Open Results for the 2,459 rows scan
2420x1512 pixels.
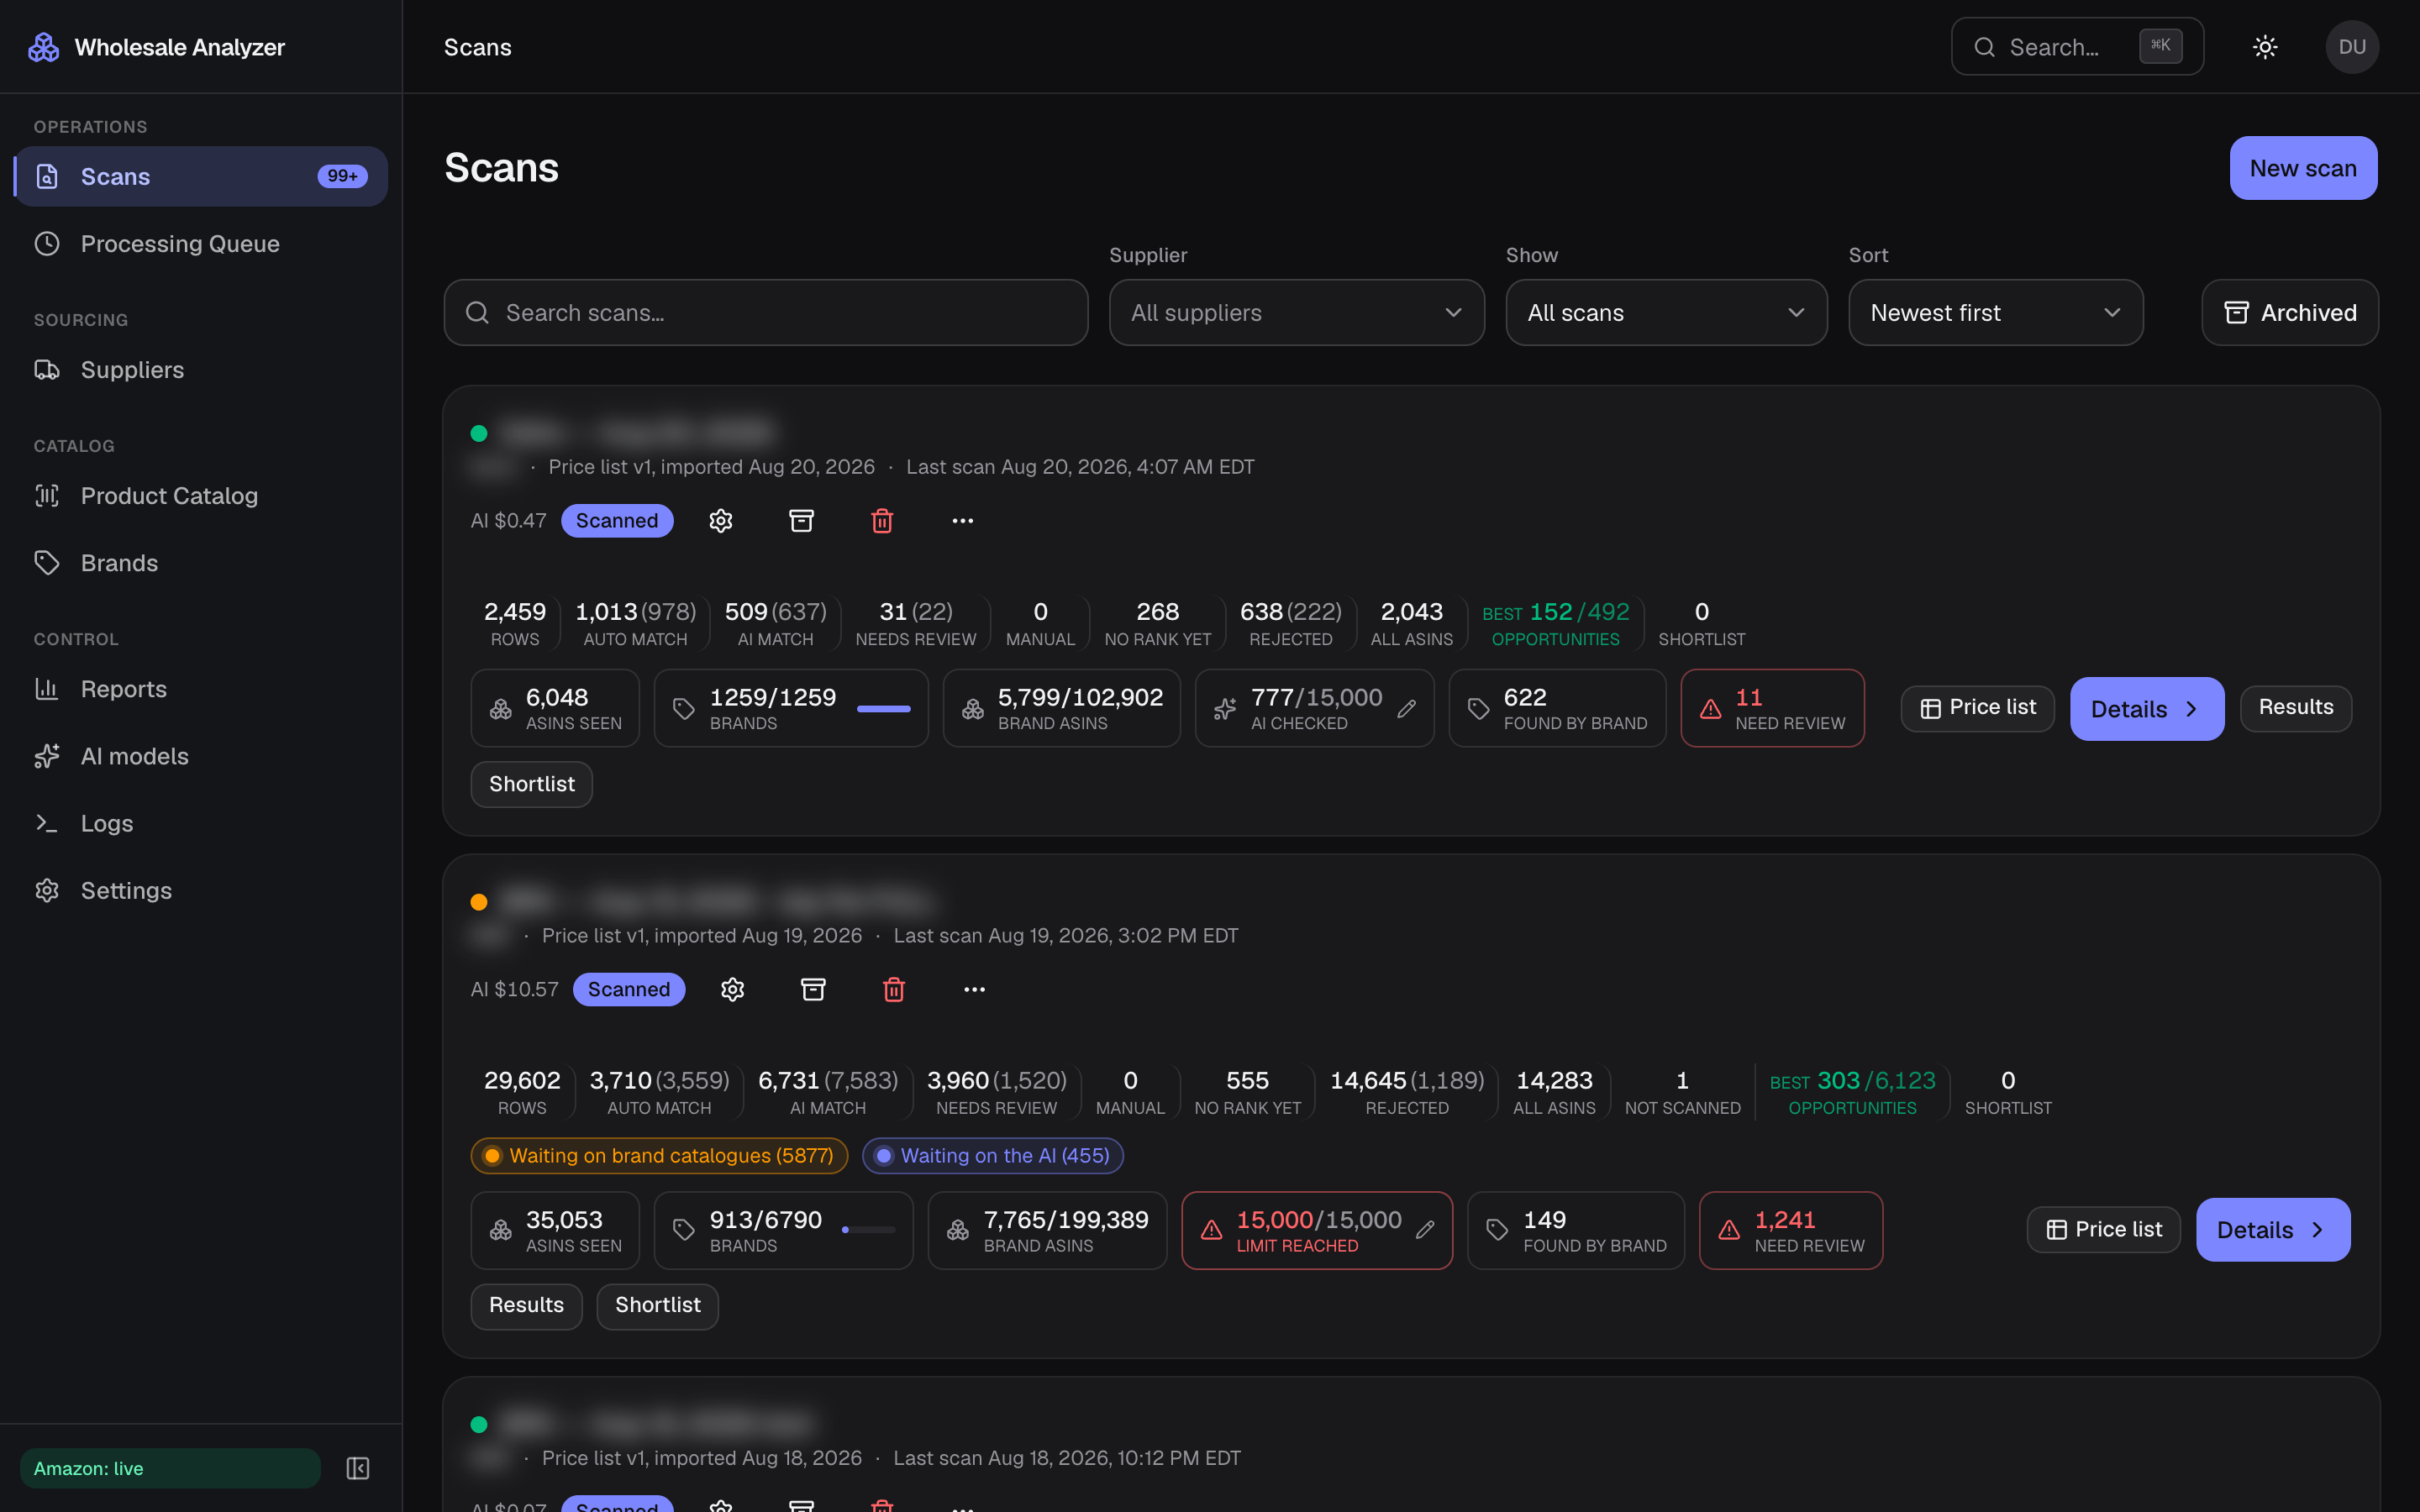[2296, 708]
